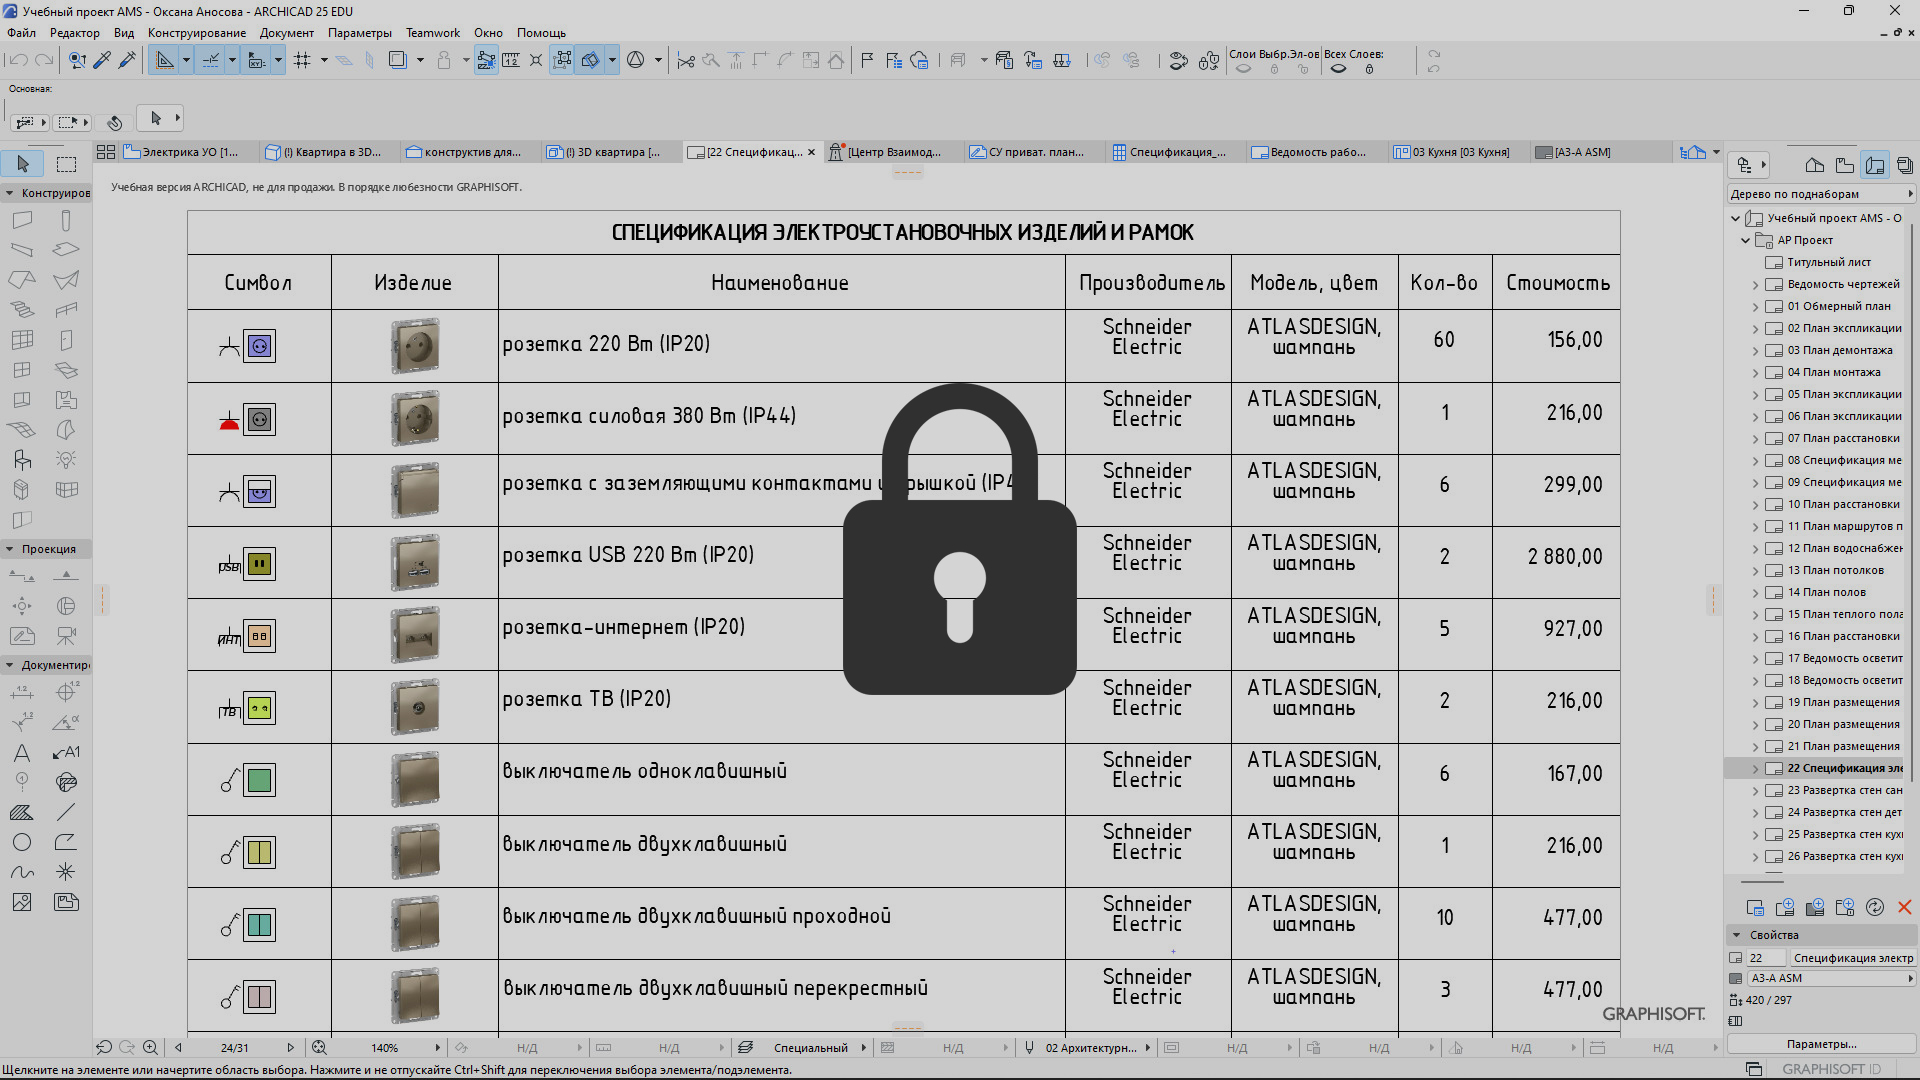Open the Специальный pen set selector
Image resolution: width=1920 pixels, height=1080 pixels.
click(810, 1048)
